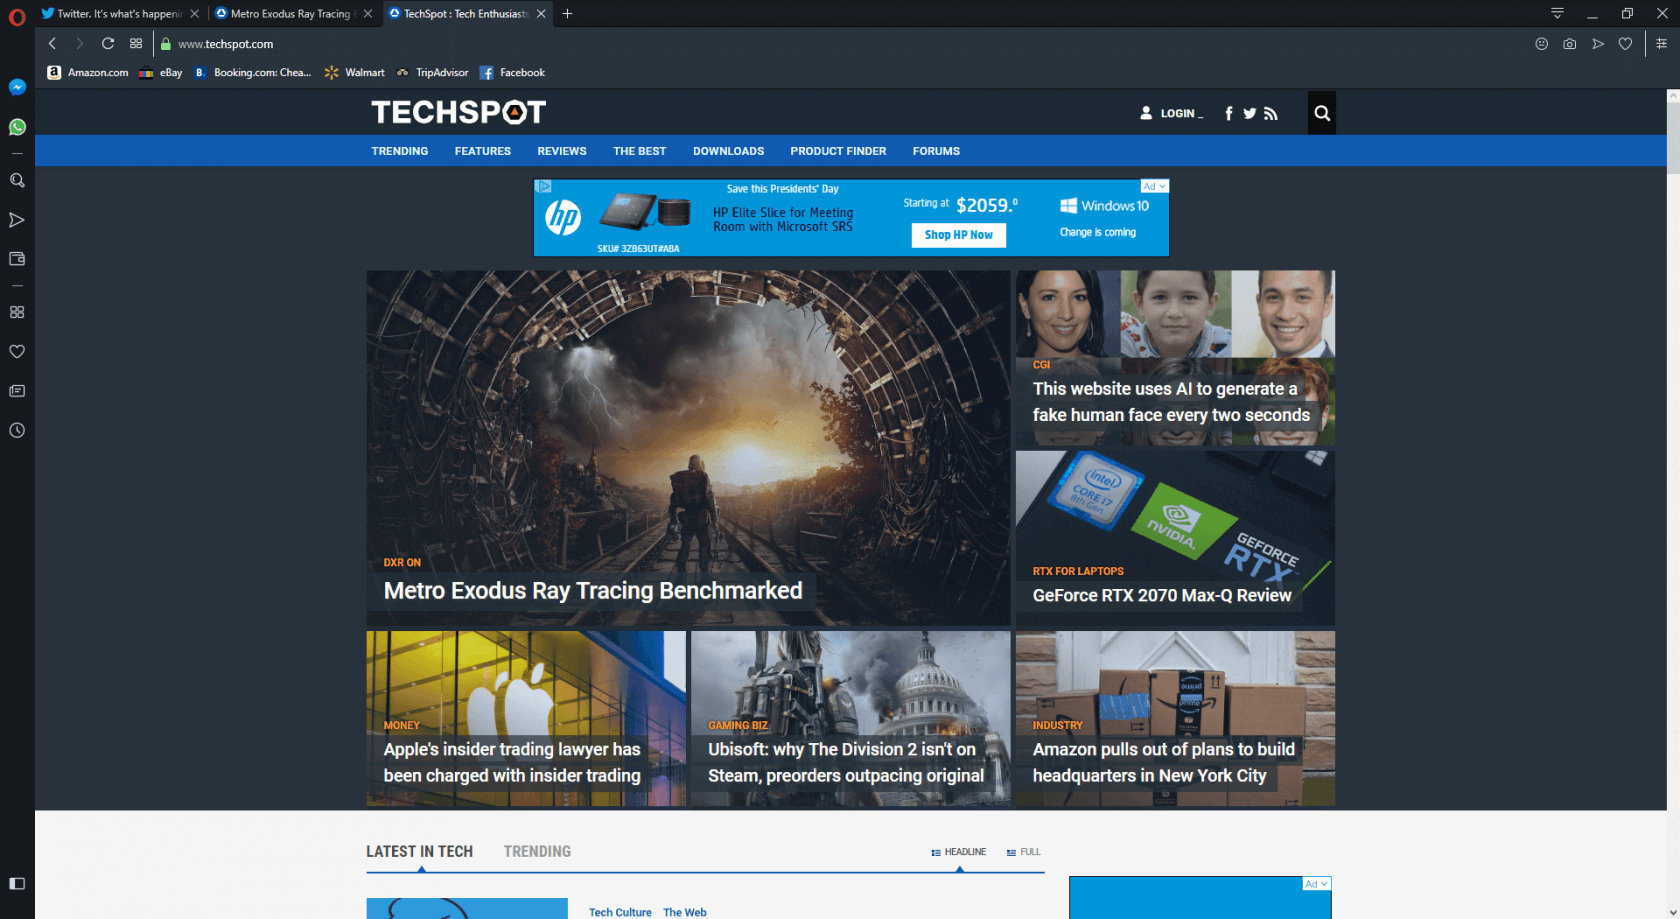The height and width of the screenshot is (919, 1680).
Task: Open the crypto wallet sidebar icon
Action: click(17, 259)
